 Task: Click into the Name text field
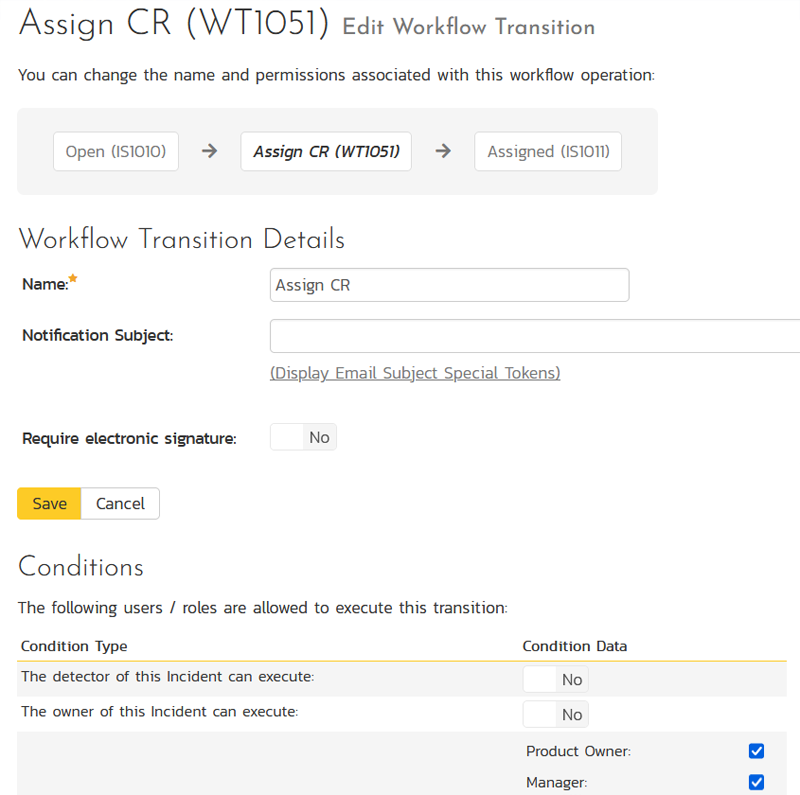pyautogui.click(x=449, y=285)
